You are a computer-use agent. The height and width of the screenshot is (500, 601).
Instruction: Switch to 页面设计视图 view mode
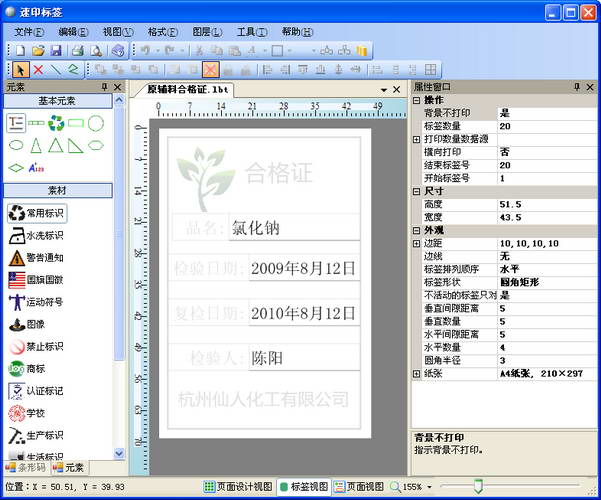pos(238,487)
